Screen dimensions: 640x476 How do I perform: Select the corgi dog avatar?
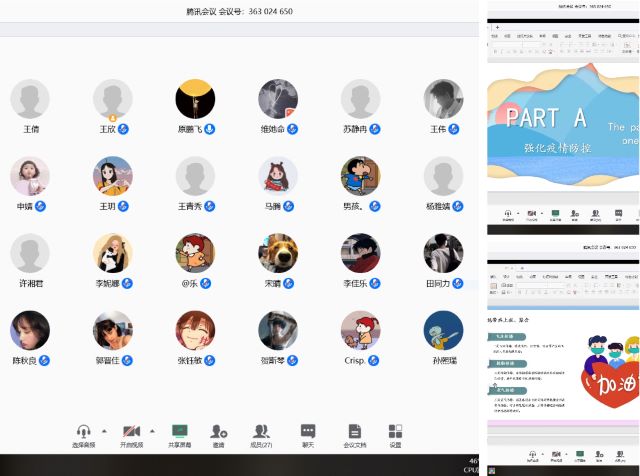tap(278, 253)
